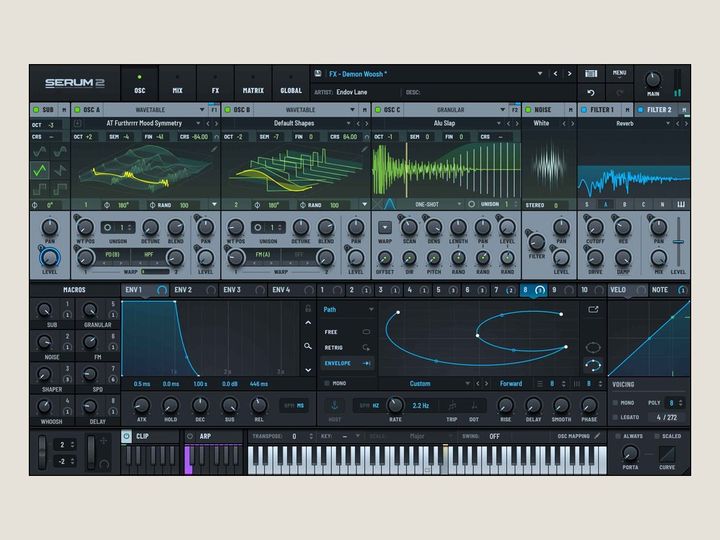Viewport: 720px width, 540px height.
Task: Enable the ALWAYS portamento checkbox
Action: click(x=618, y=436)
